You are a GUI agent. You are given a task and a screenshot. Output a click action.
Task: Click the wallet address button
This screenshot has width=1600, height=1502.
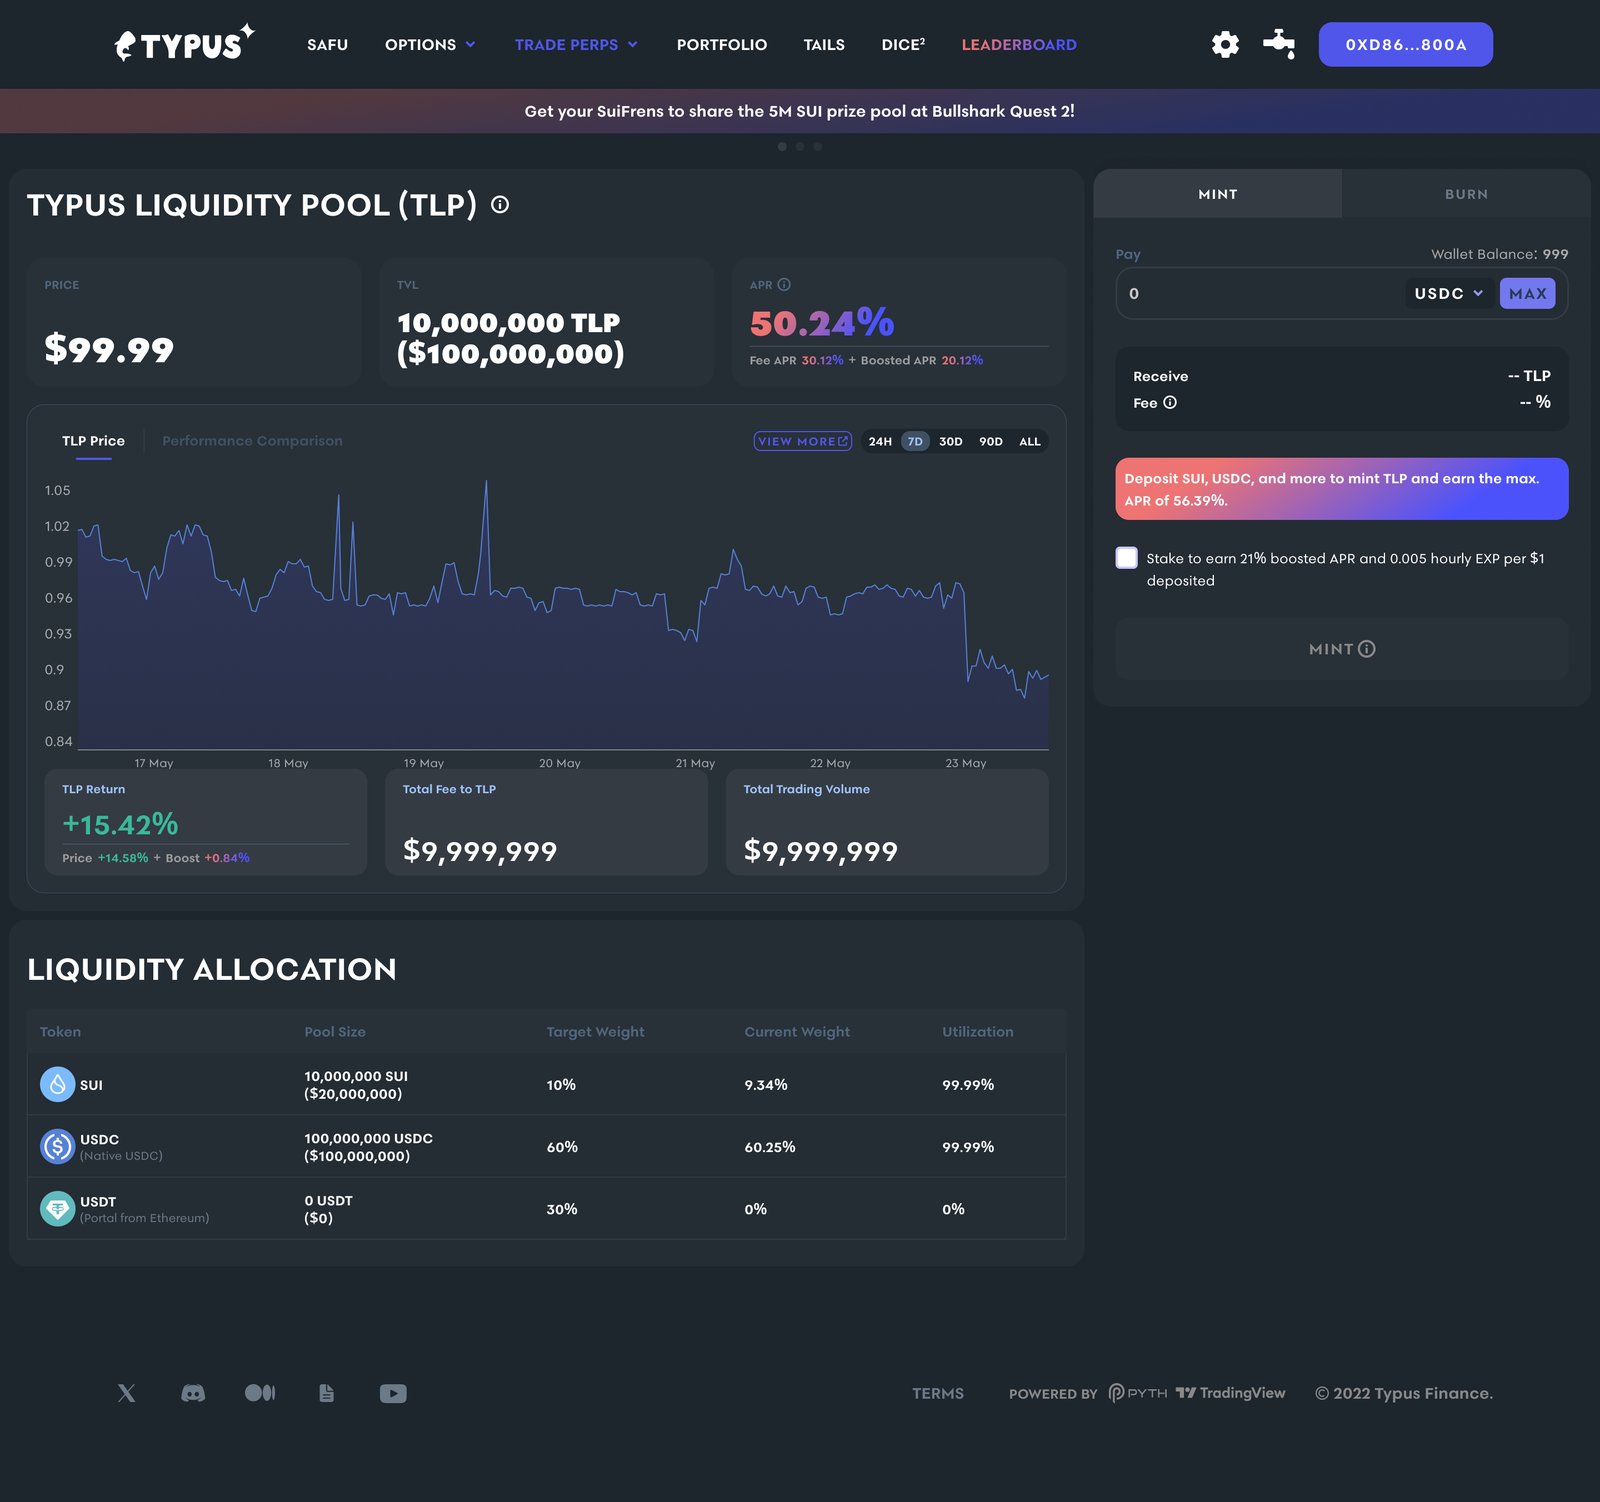(x=1406, y=44)
